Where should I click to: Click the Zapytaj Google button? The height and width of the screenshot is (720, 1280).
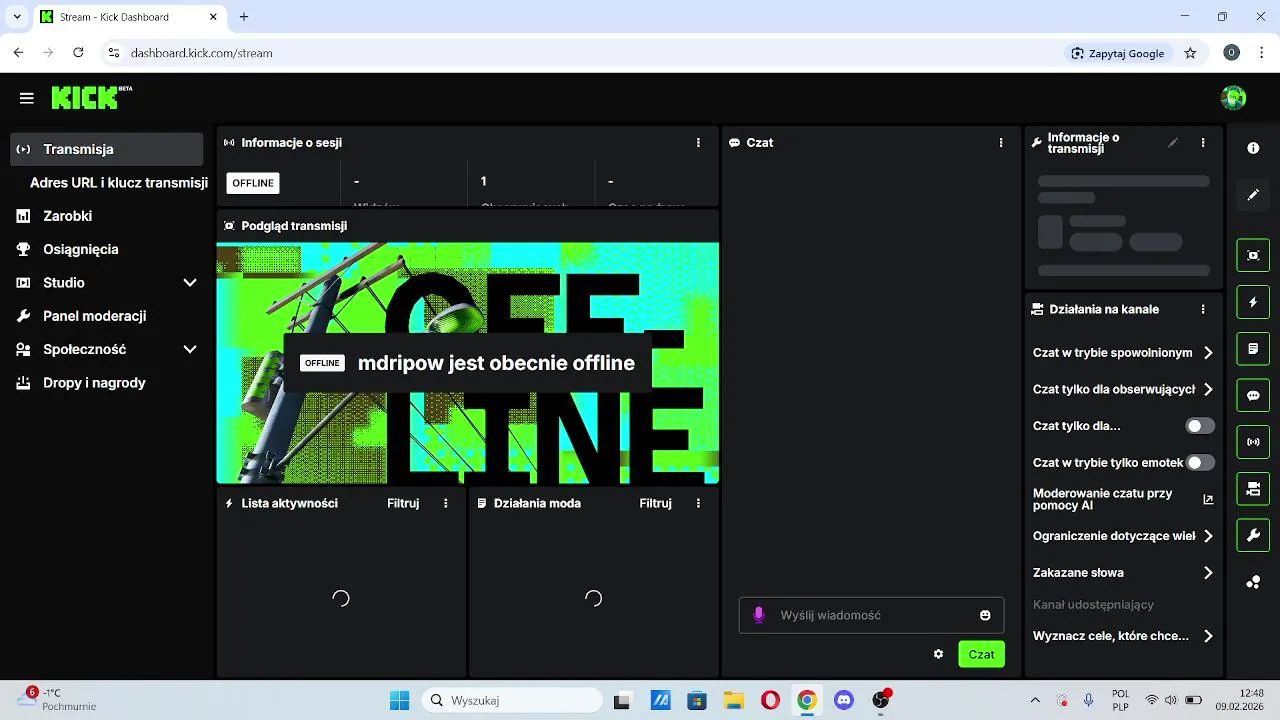point(1117,53)
